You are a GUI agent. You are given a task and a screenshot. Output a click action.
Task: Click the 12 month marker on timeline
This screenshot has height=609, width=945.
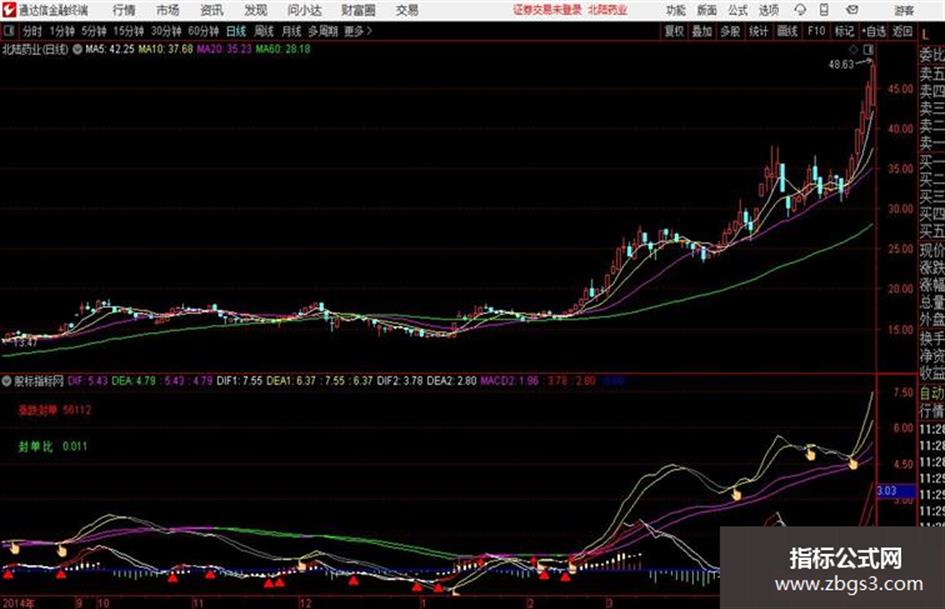(305, 604)
